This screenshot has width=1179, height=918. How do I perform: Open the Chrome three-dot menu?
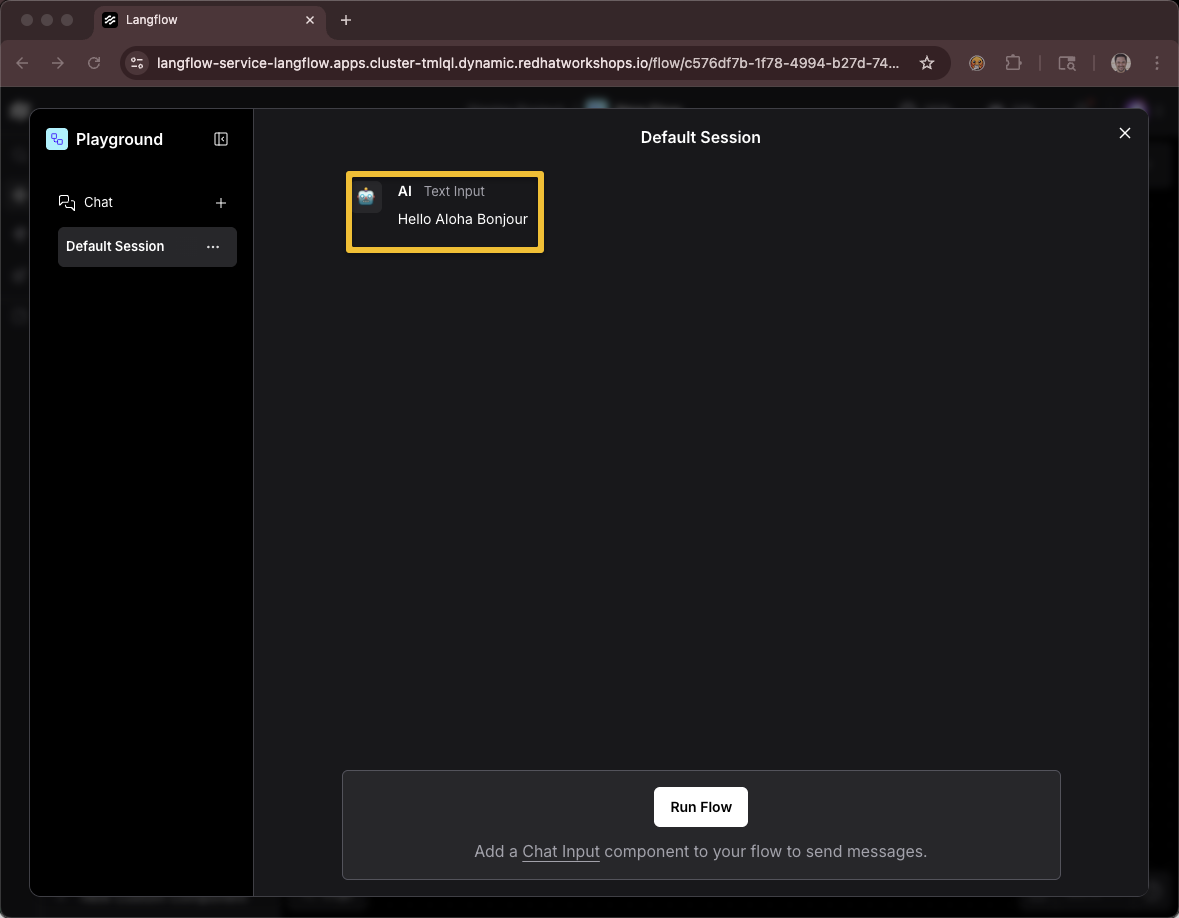[x=1157, y=62]
